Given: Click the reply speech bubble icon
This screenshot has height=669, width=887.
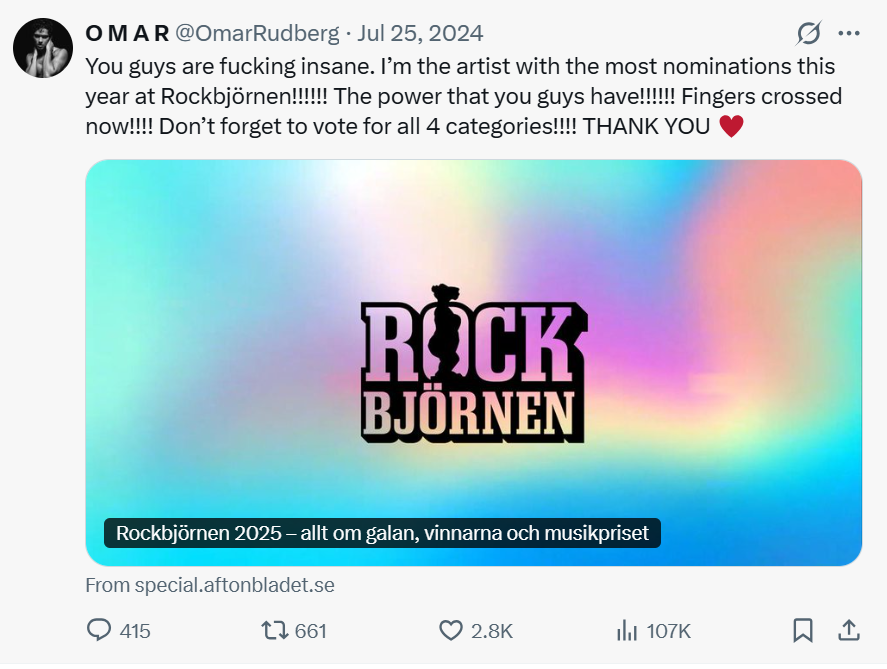Looking at the screenshot, I should coord(99,630).
